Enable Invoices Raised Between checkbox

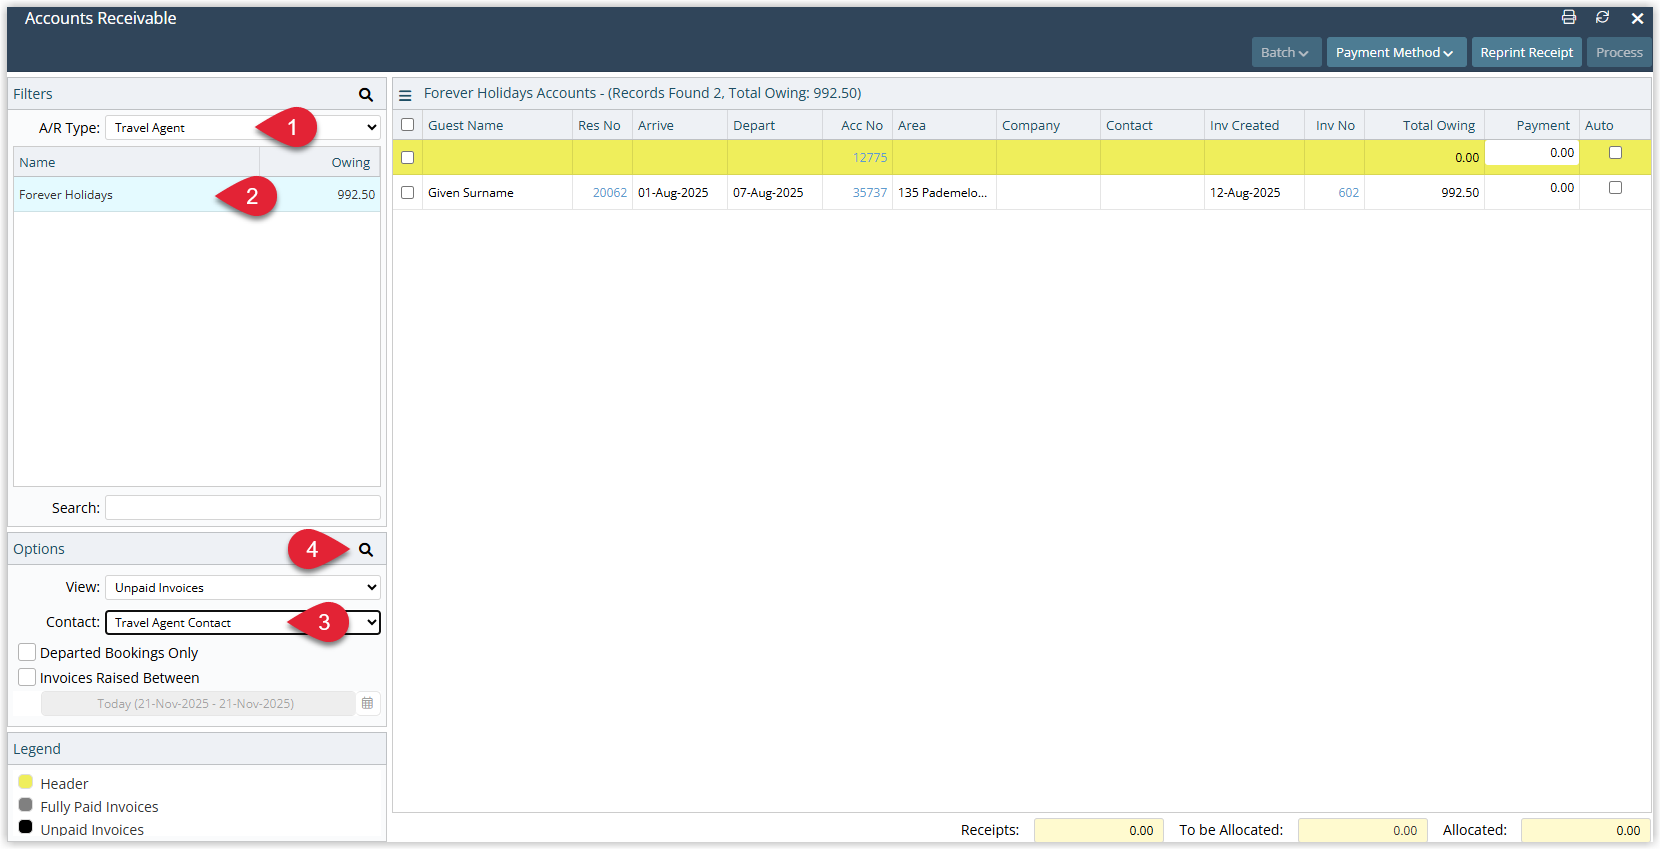pos(27,677)
